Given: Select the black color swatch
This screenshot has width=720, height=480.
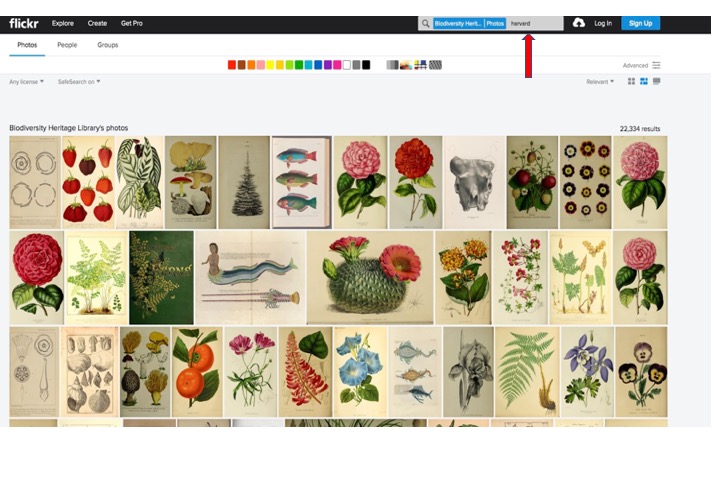Looking at the screenshot, I should [x=366, y=65].
